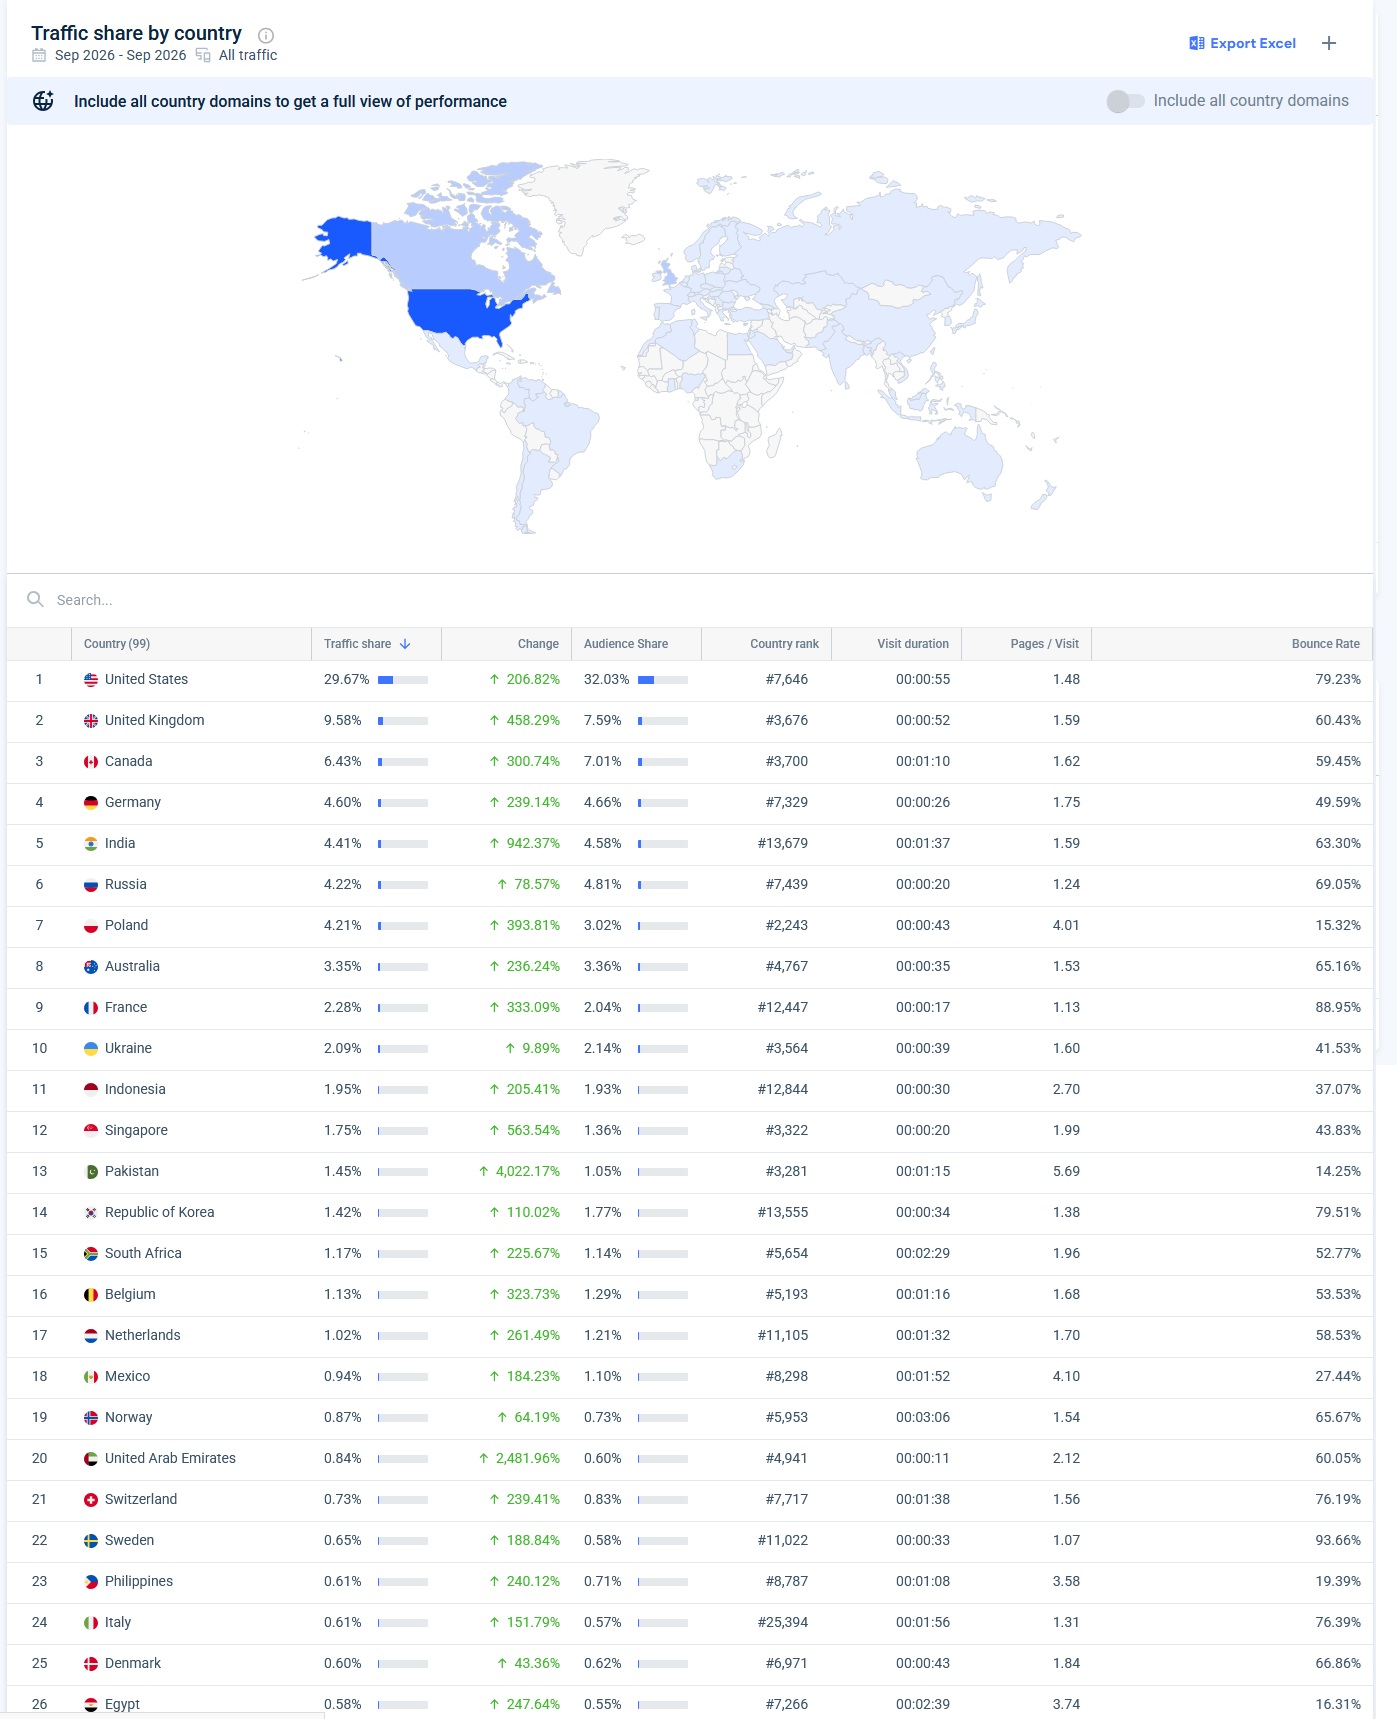Sort table by Pages / Visit header

click(1044, 644)
